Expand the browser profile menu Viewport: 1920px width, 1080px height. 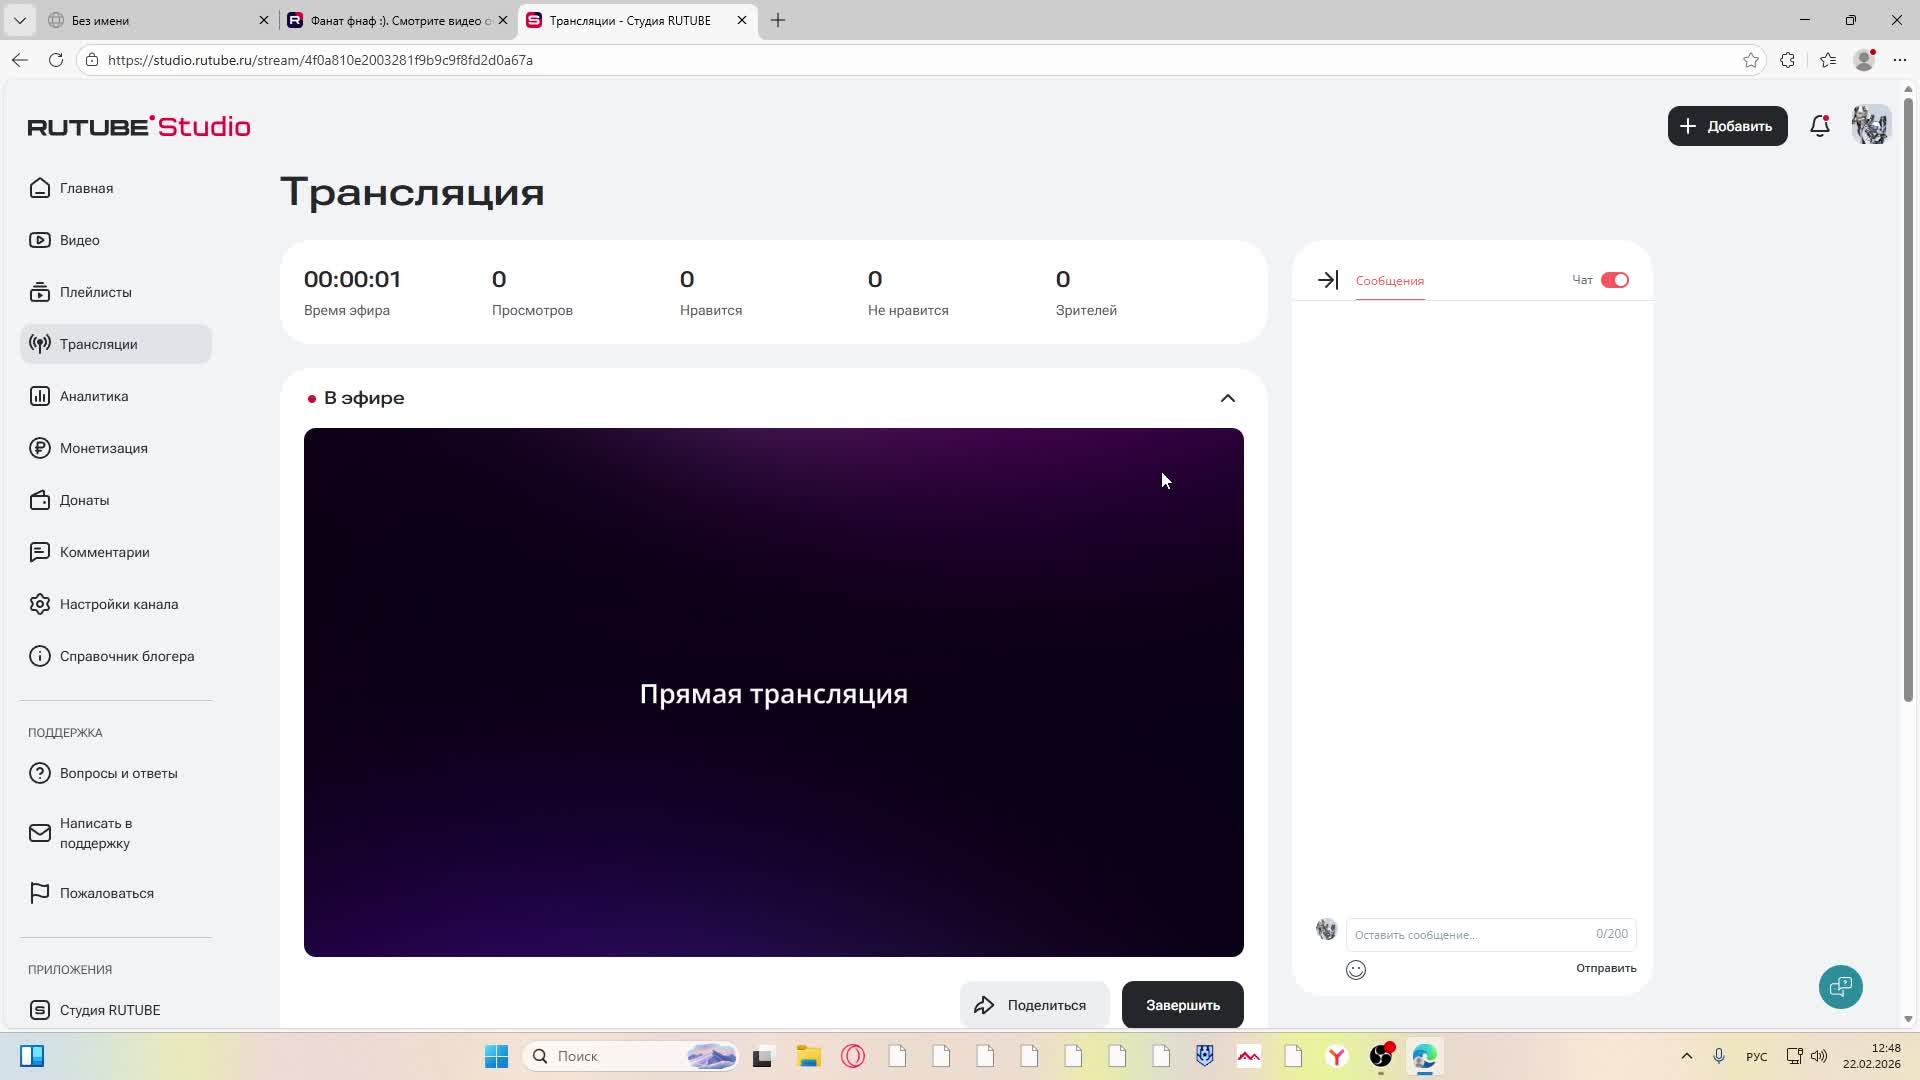pyautogui.click(x=1863, y=60)
